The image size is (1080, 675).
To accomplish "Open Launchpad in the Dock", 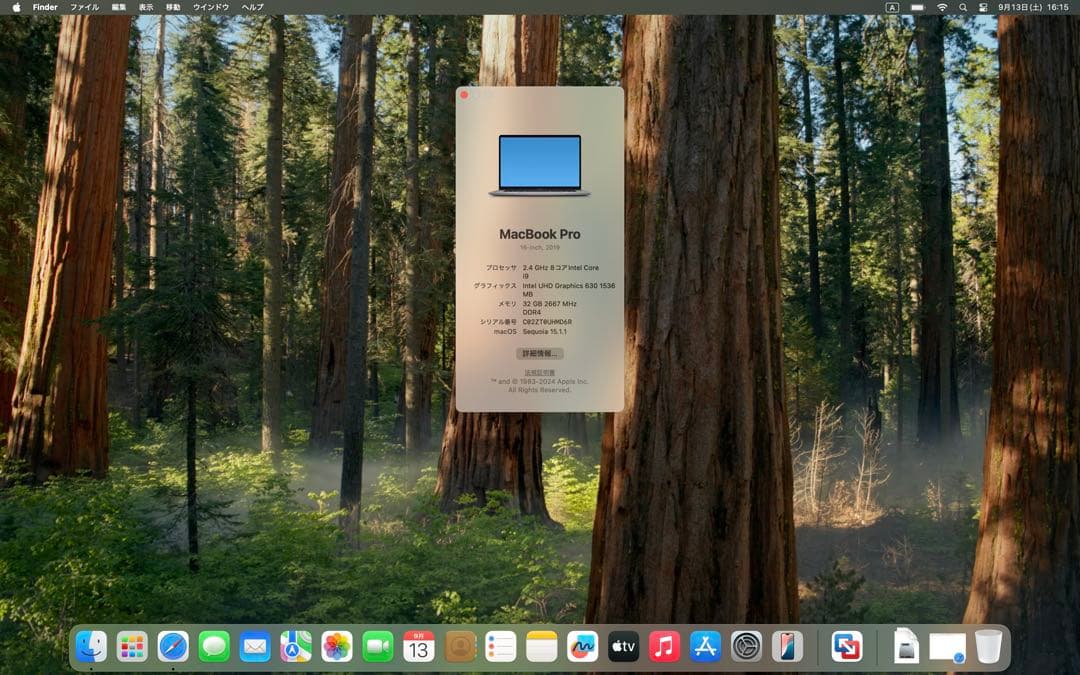I will 132,647.
